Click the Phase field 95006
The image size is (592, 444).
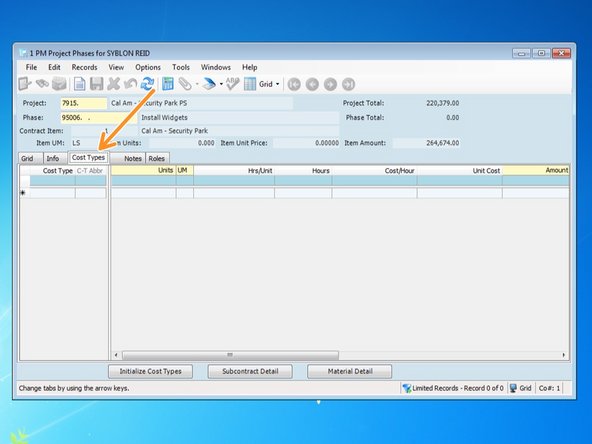pos(99,117)
